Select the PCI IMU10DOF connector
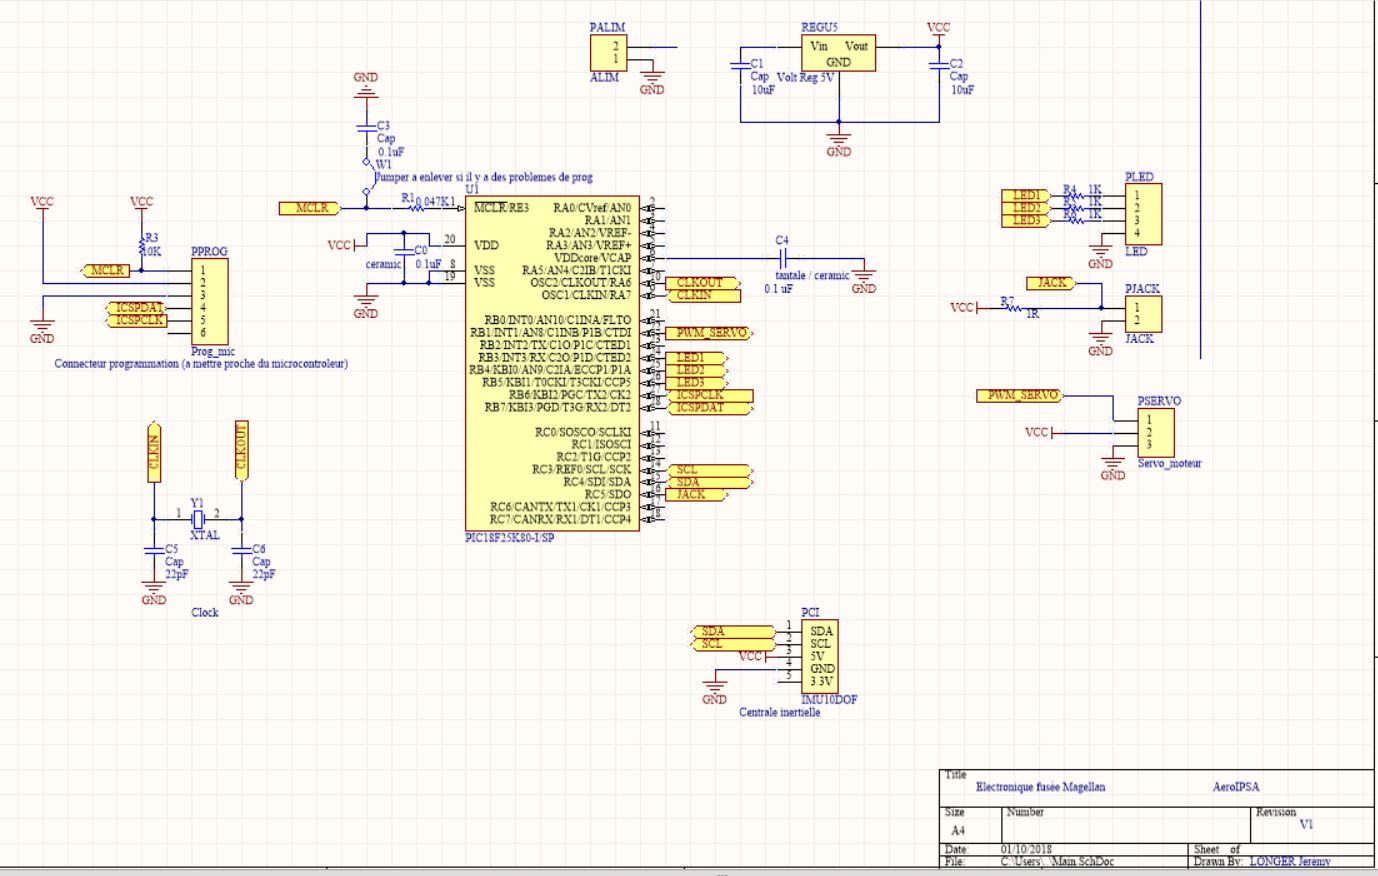This screenshot has width=1378, height=876. point(820,656)
